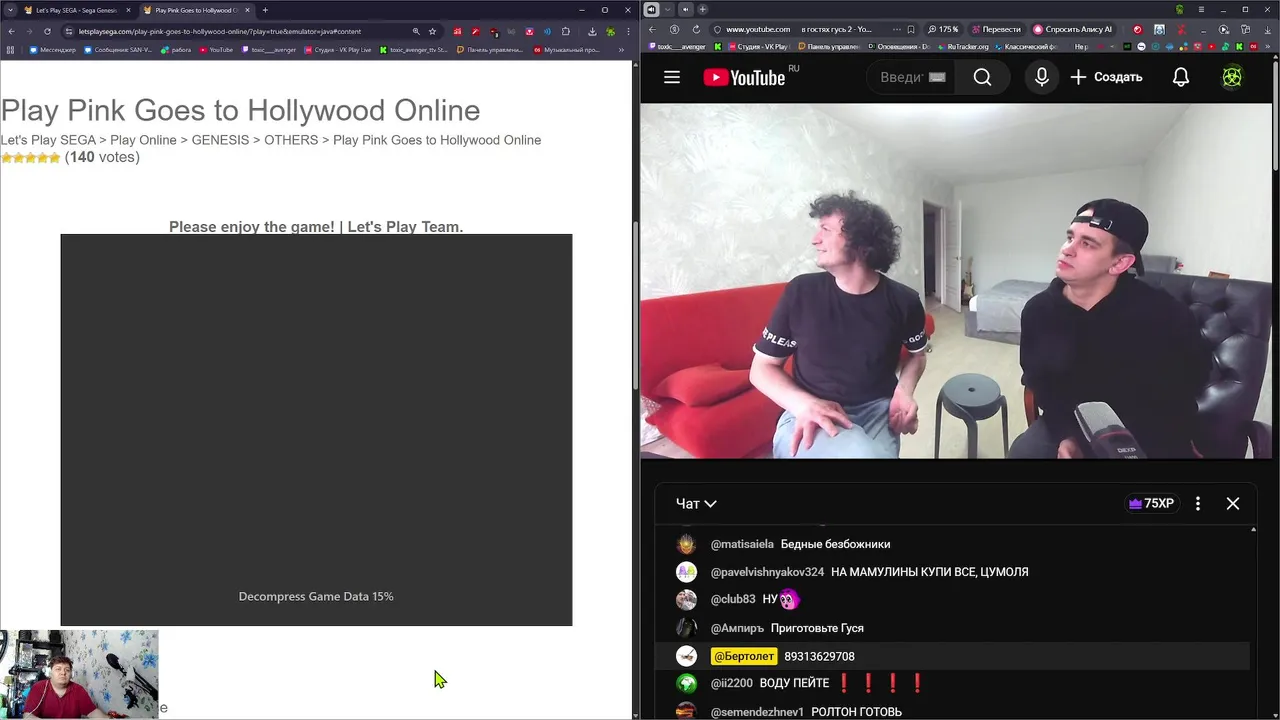Image resolution: width=1280 pixels, height=720 pixels.
Task: Click the webcam overlay thumbnail
Action: click(x=79, y=674)
